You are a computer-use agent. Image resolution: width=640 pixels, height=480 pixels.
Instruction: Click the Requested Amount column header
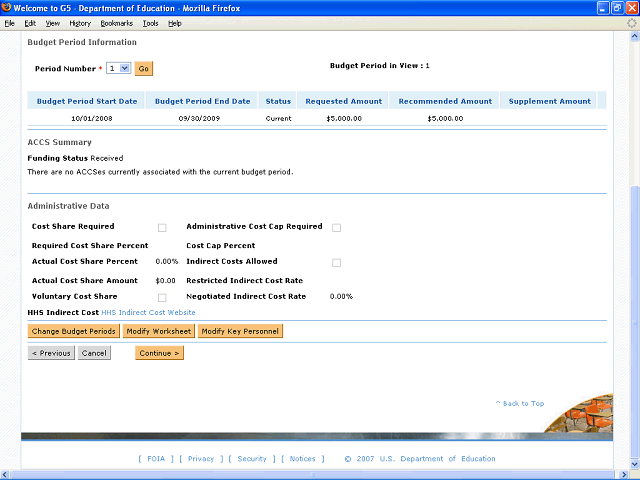[x=344, y=101]
